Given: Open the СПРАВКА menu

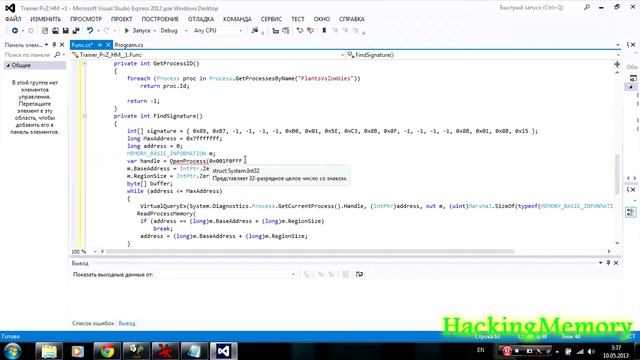Looking at the screenshot, I should [352, 19].
